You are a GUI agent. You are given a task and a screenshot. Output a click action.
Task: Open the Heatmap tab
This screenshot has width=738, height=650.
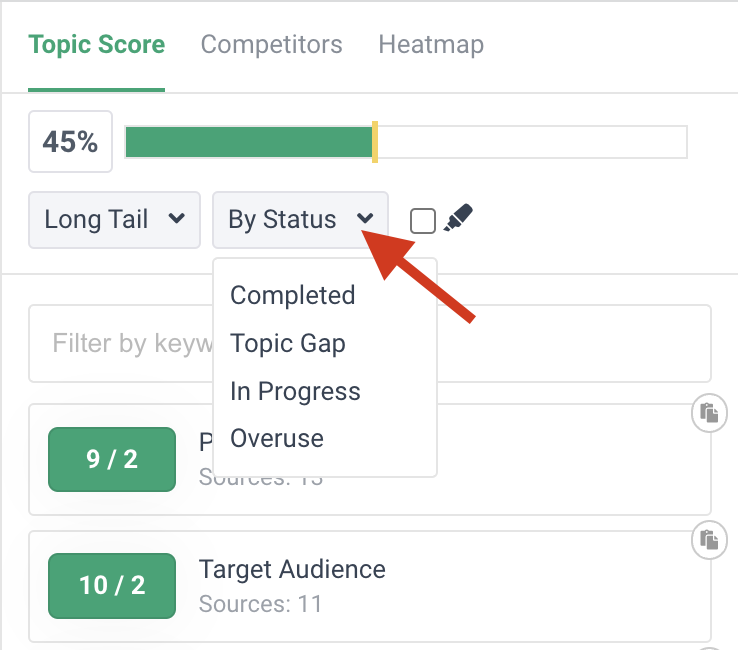431,45
